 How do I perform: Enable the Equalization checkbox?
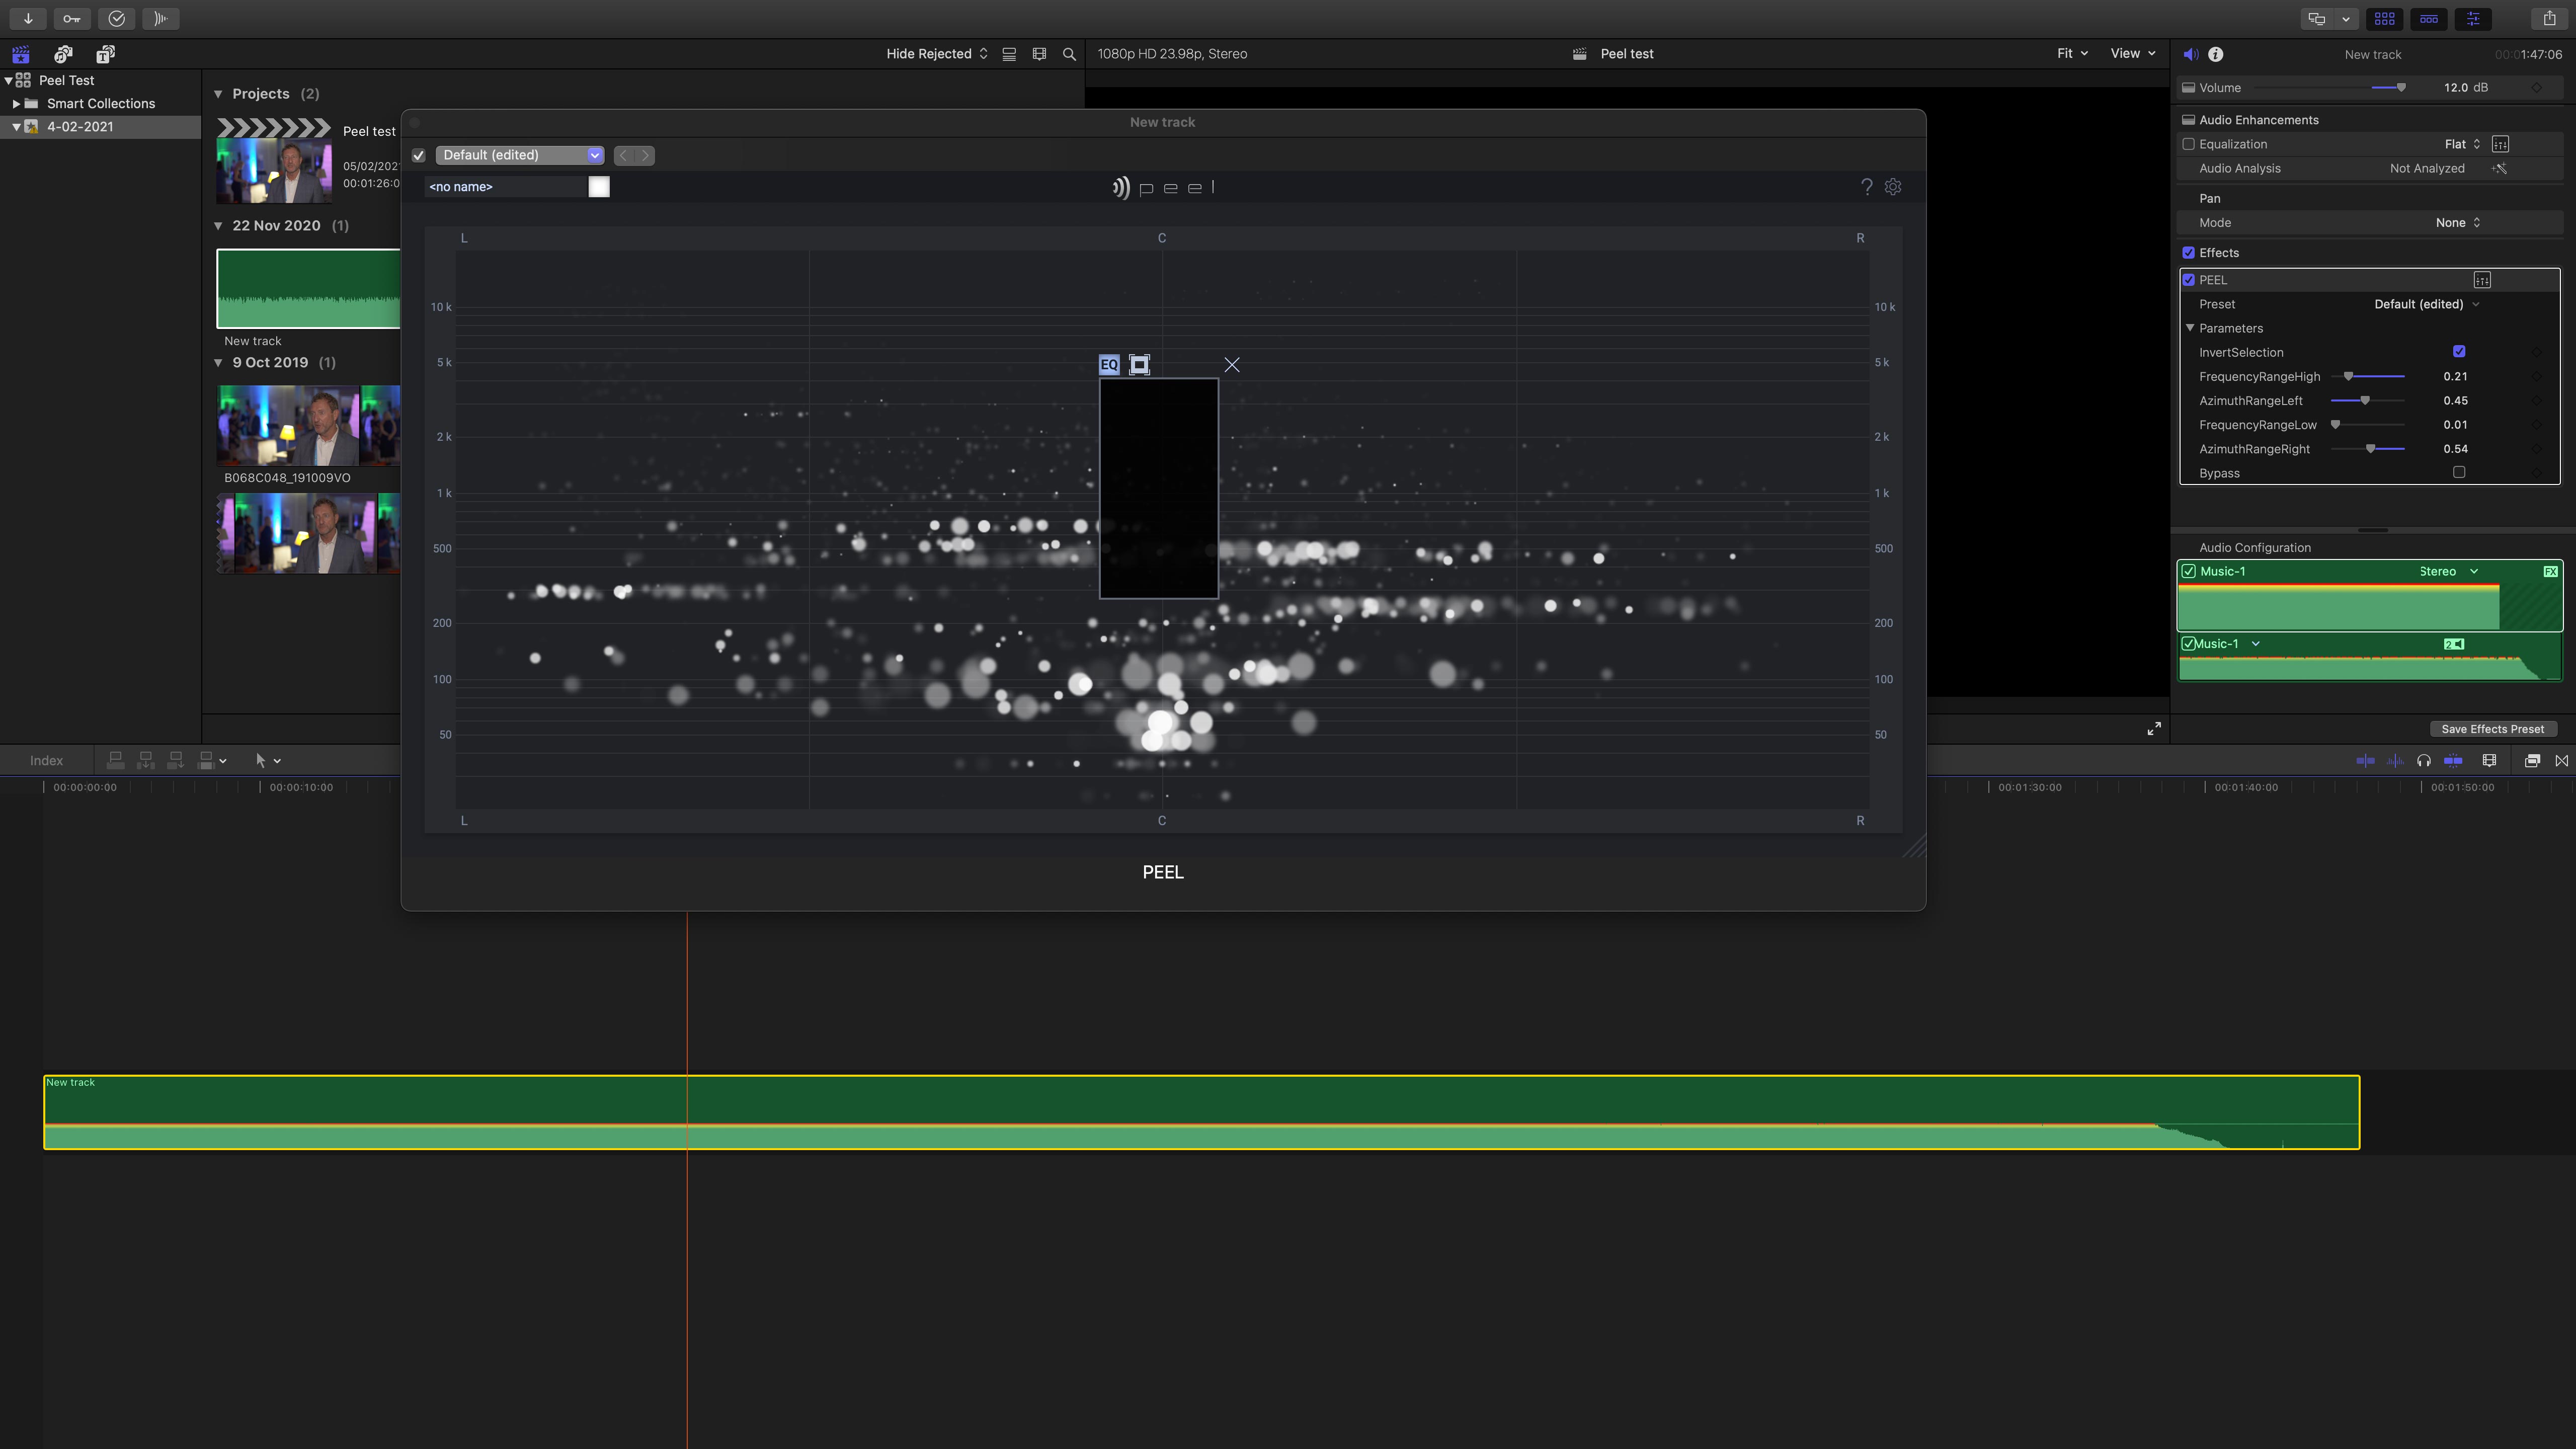[x=2188, y=144]
